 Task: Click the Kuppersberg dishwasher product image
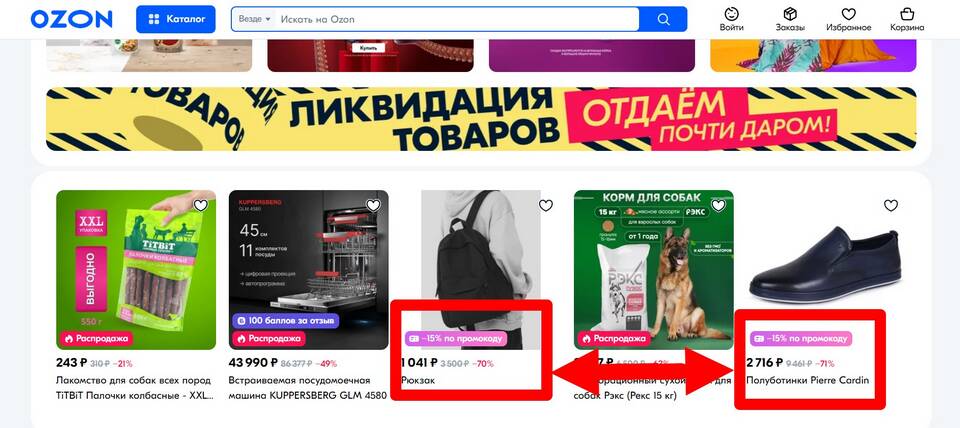(309, 269)
